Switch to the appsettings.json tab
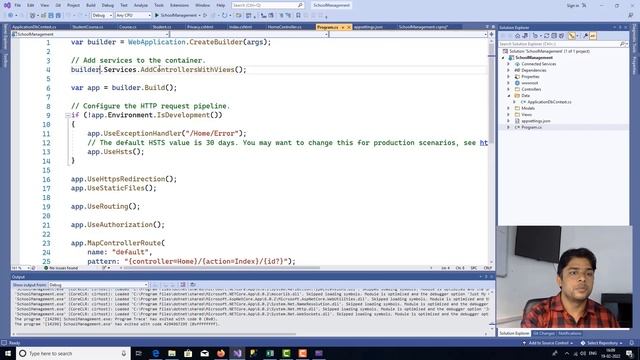This screenshot has width=640, height=360. pos(368,27)
